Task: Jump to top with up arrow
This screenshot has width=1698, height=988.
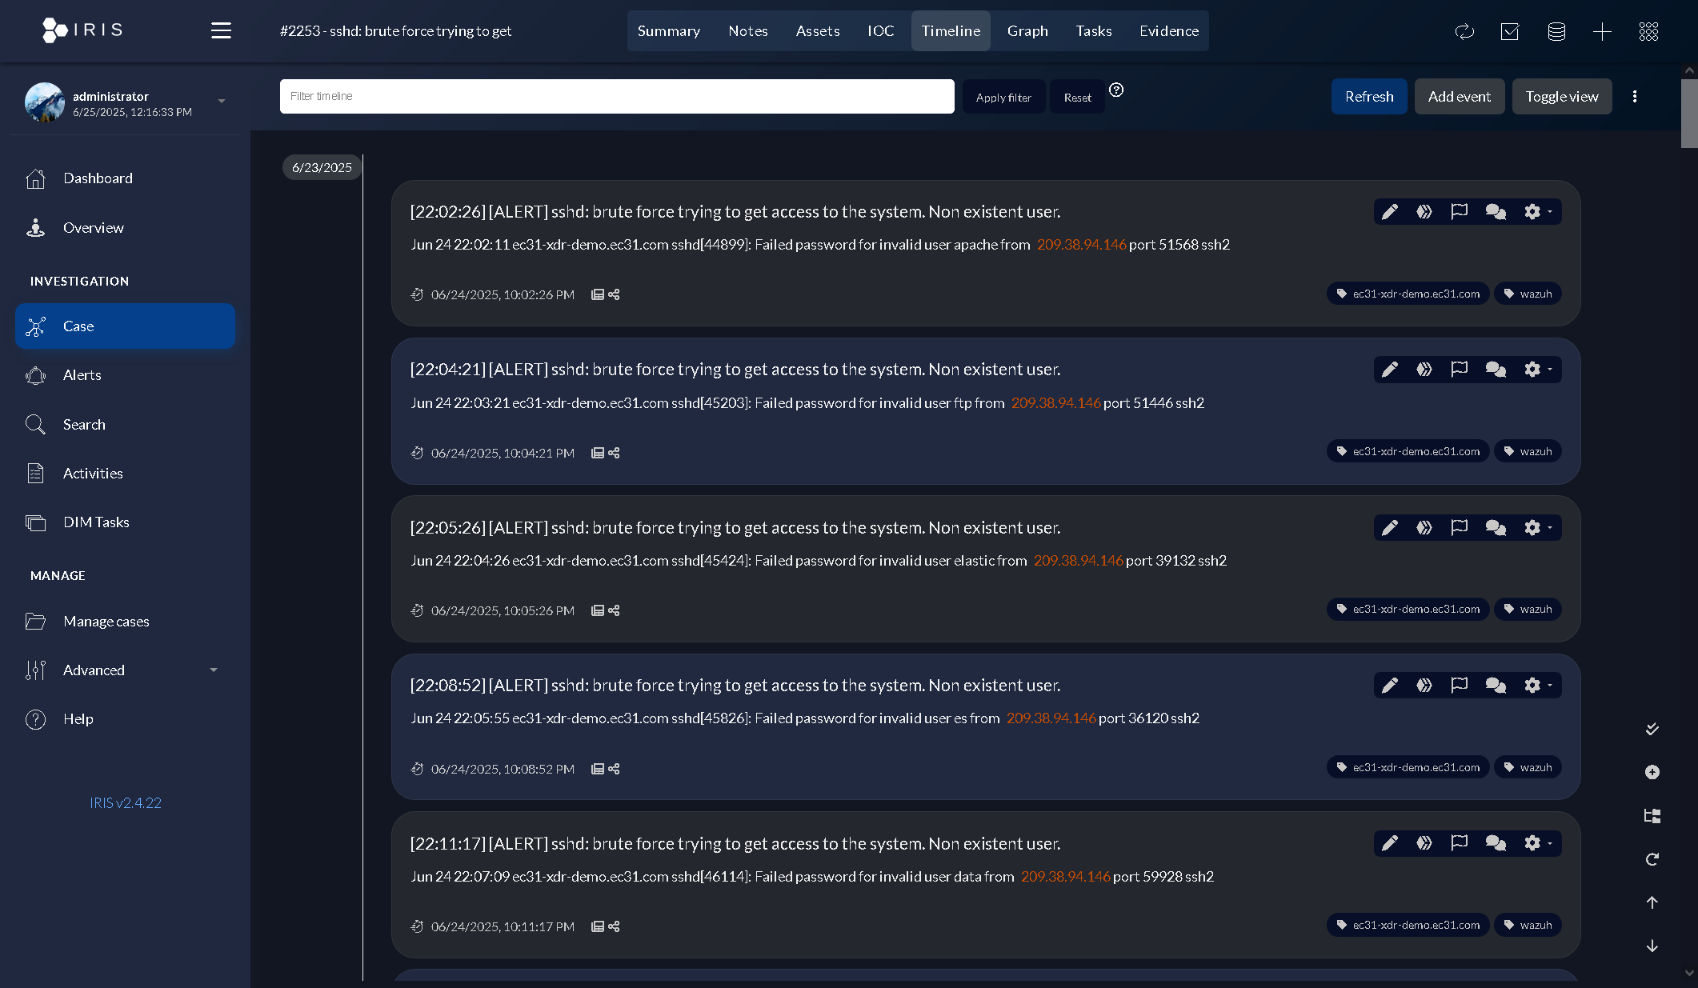Action: (x=1652, y=903)
